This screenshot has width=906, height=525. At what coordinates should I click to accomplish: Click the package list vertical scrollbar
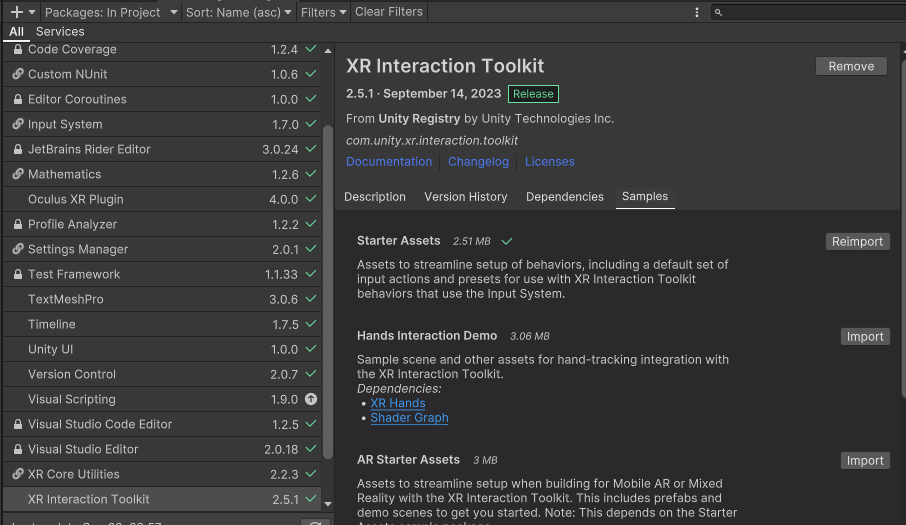tap(328, 290)
